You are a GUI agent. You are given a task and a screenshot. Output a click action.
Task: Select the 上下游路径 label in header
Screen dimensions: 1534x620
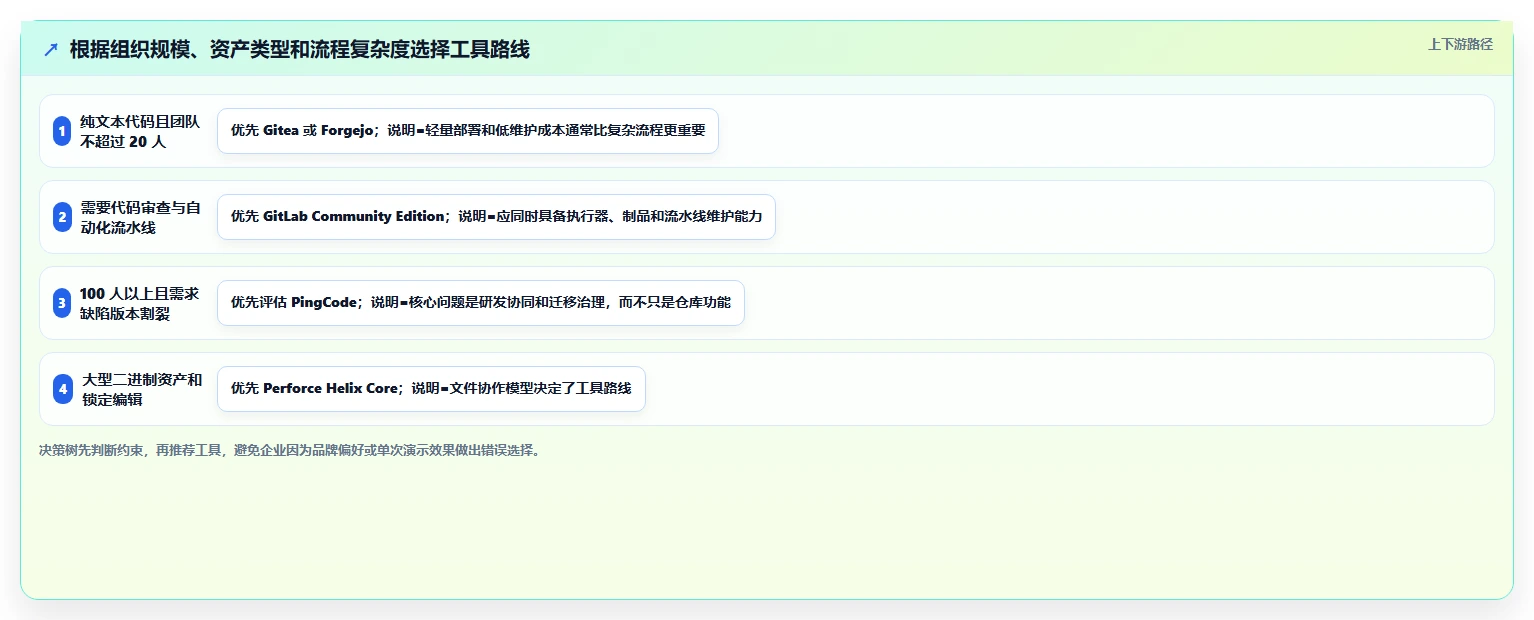[x=1460, y=44]
